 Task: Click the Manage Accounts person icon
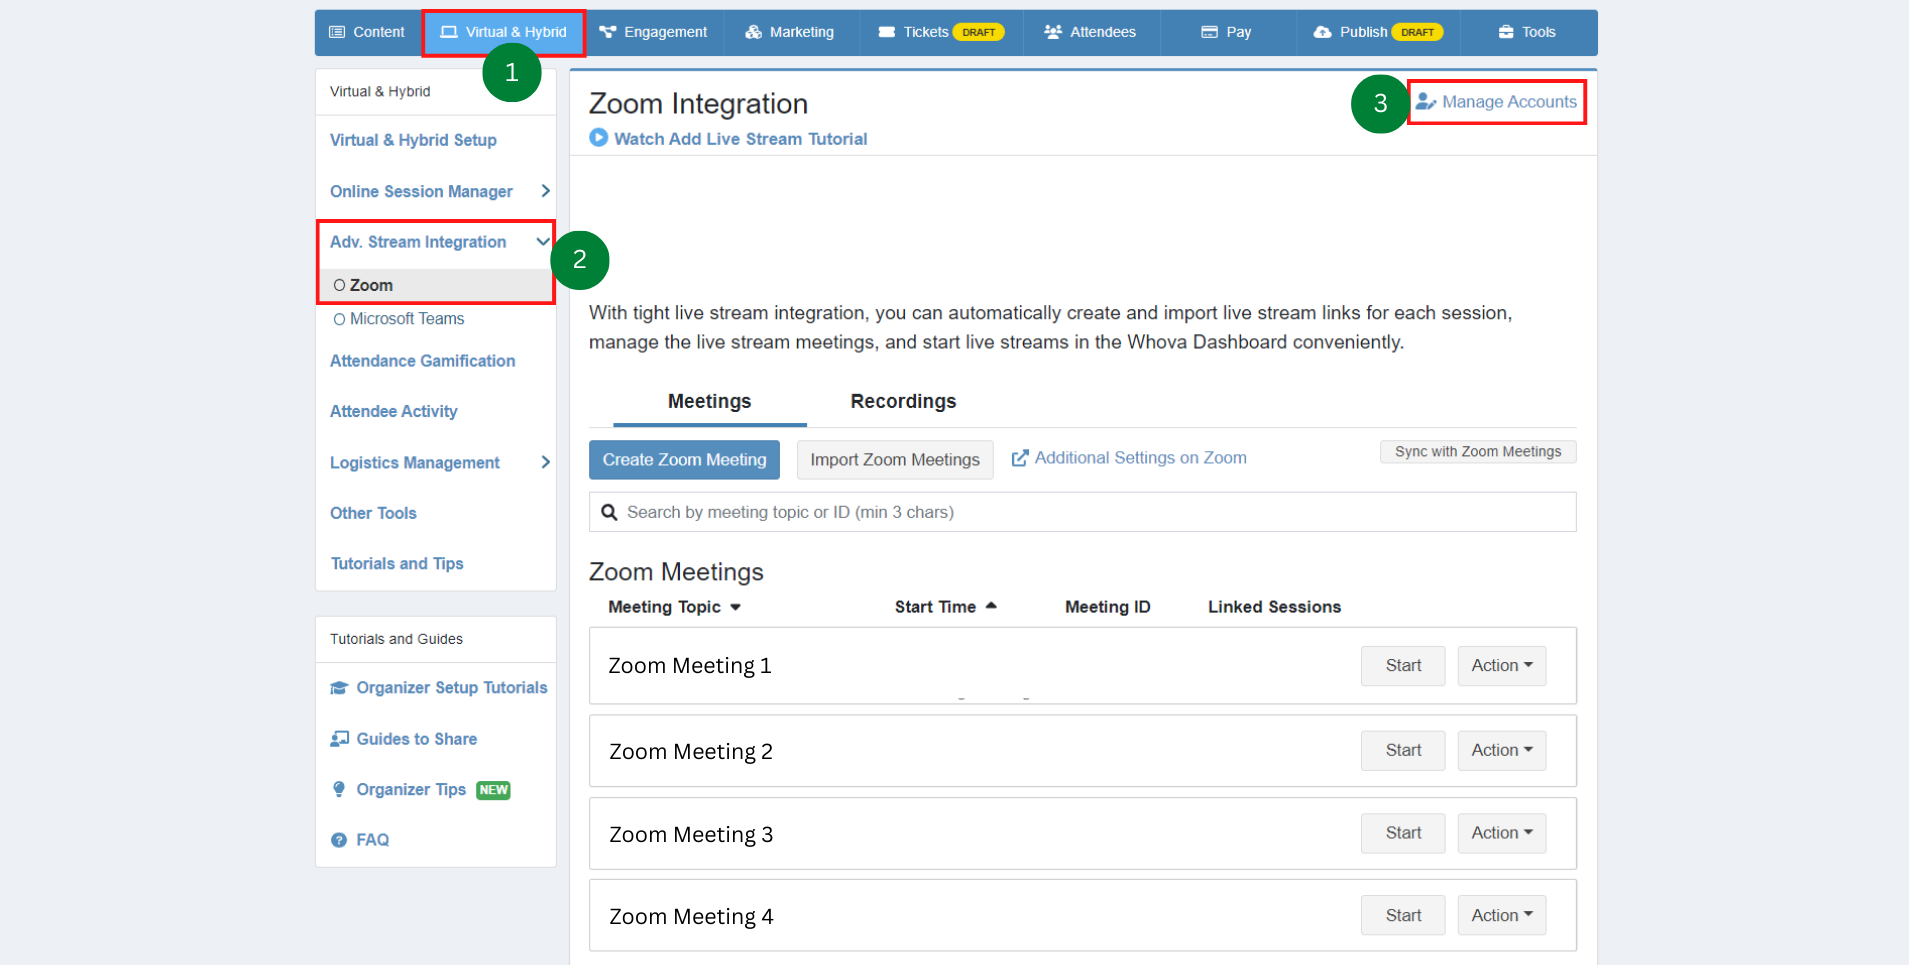[x=1427, y=101]
